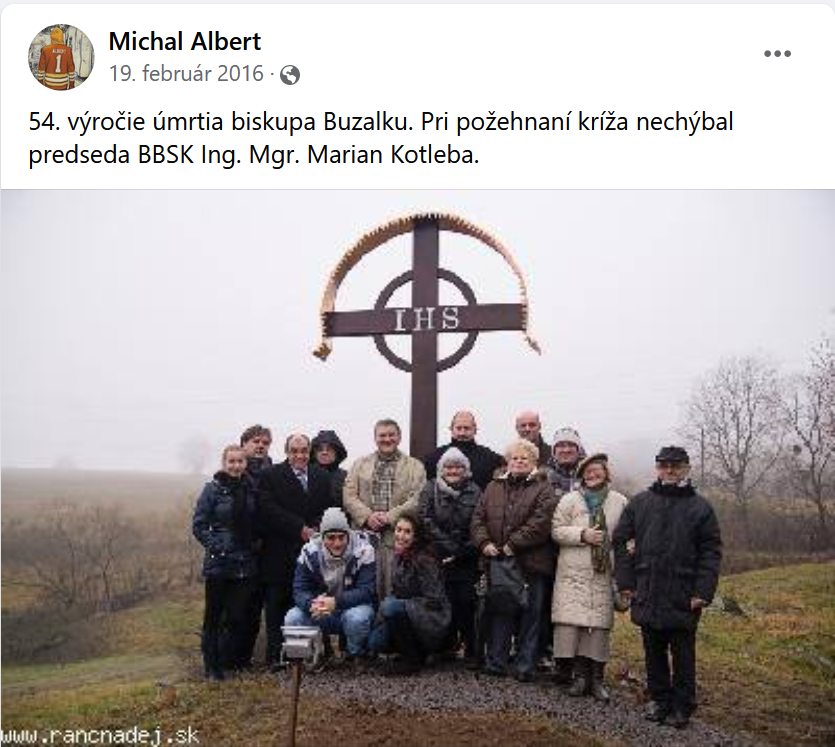Open the three-dot post options menu
The width and height of the screenshot is (835, 747).
777,53
